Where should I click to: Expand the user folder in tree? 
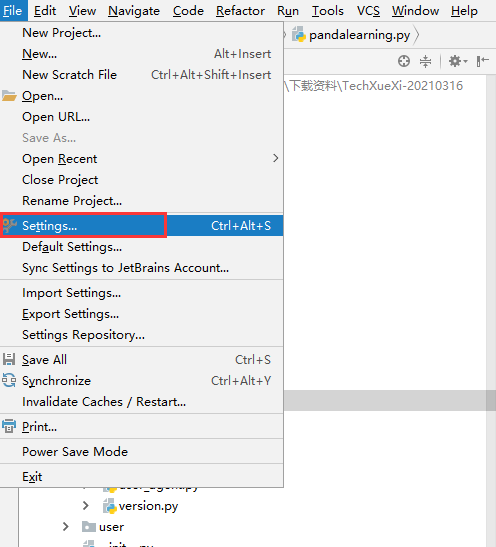65,526
